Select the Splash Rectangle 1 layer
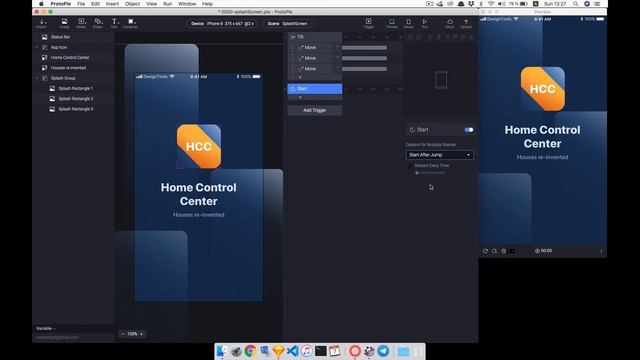Image resolution: width=640 pixels, height=360 pixels. point(73,88)
